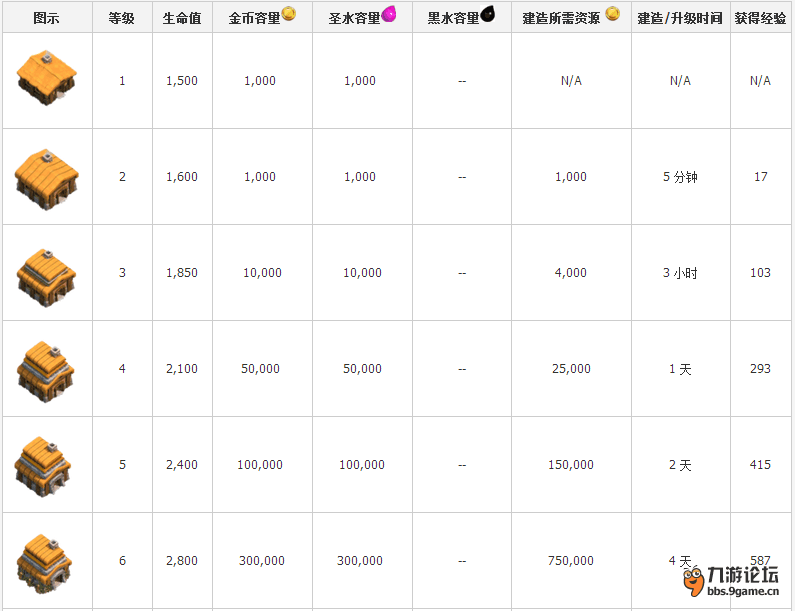Click the 150,000 build cost cell

click(x=571, y=464)
